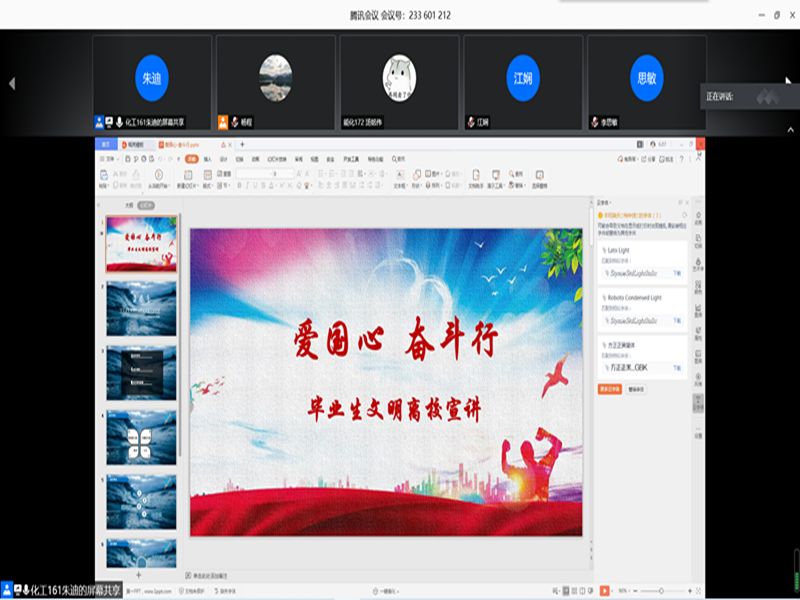The height and width of the screenshot is (600, 800).
Task: Add new slide with plus icon
Action: [138, 576]
